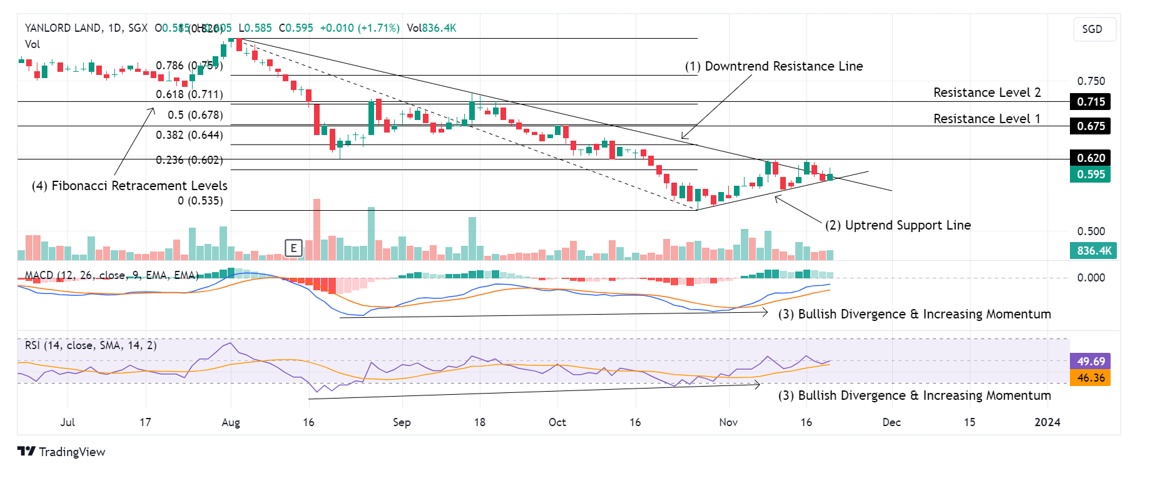Click the Vol indicator legend label
Screen dimensions: 1160x481
(x=32, y=44)
